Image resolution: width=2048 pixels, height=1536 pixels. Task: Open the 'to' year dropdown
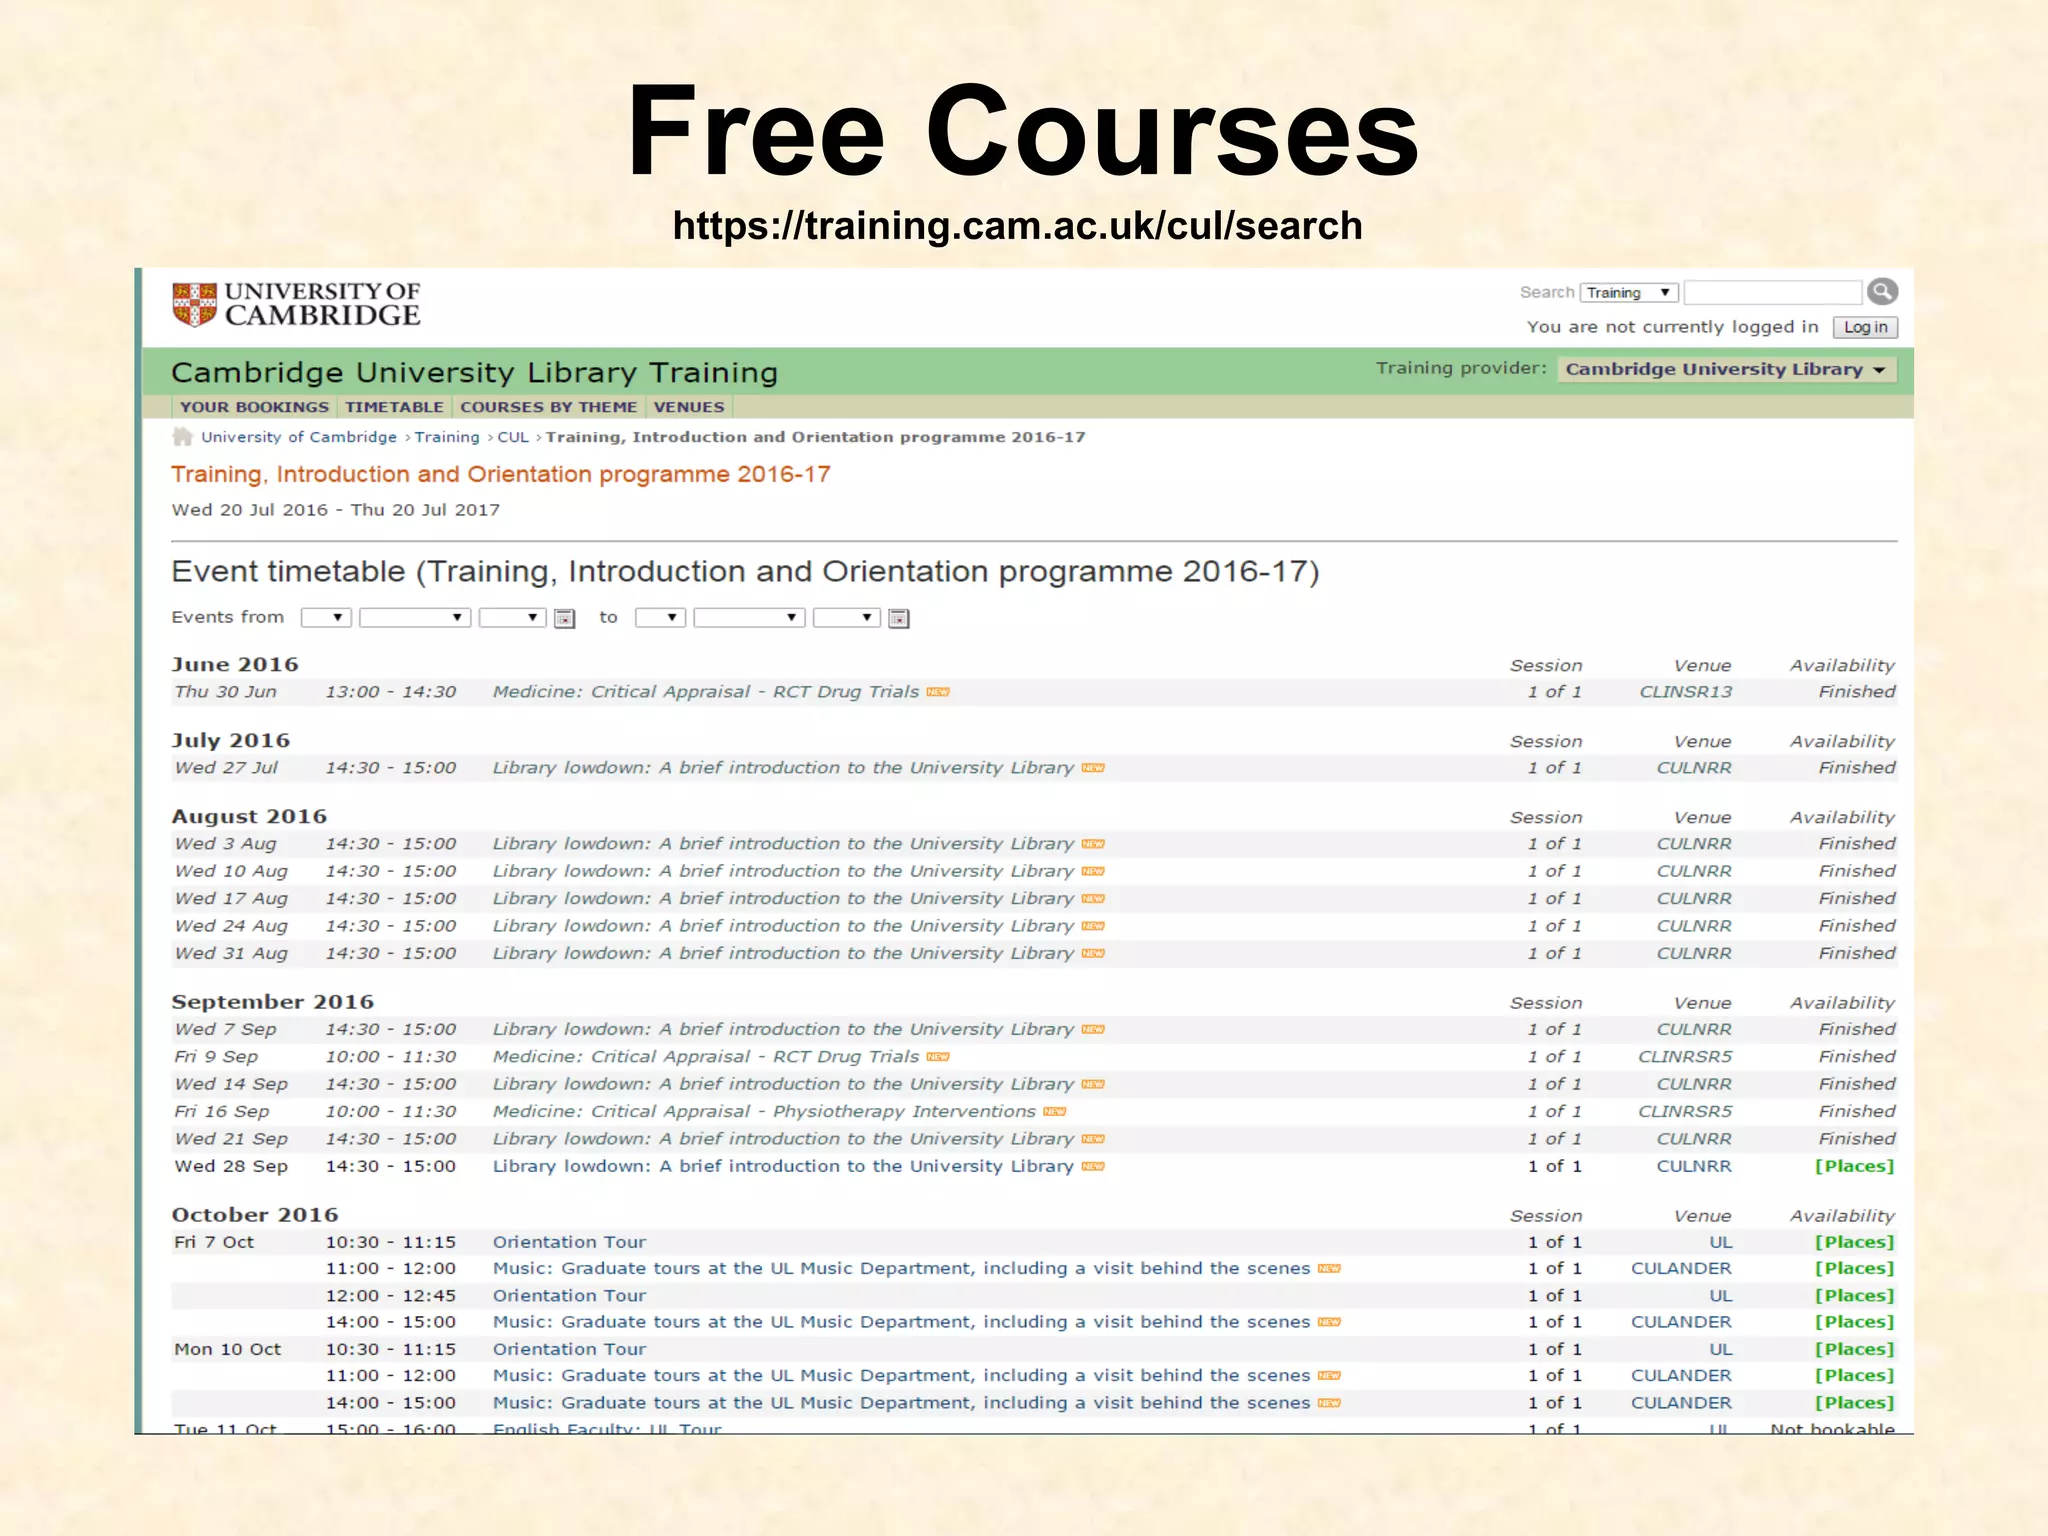coord(846,618)
